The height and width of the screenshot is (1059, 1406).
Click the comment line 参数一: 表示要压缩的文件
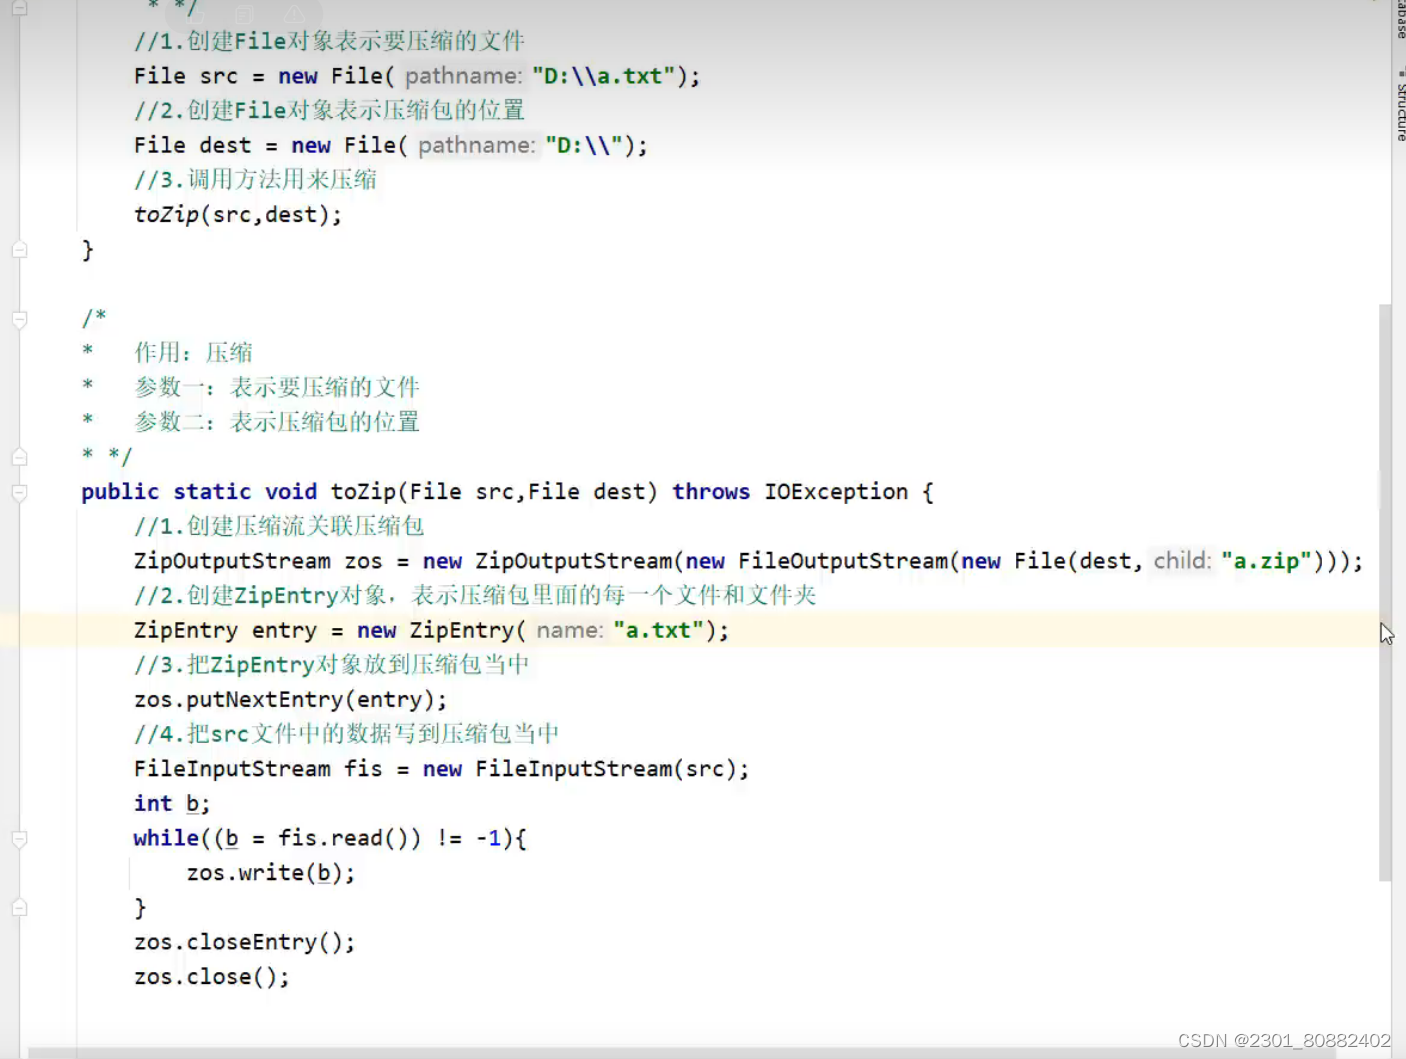(x=277, y=388)
